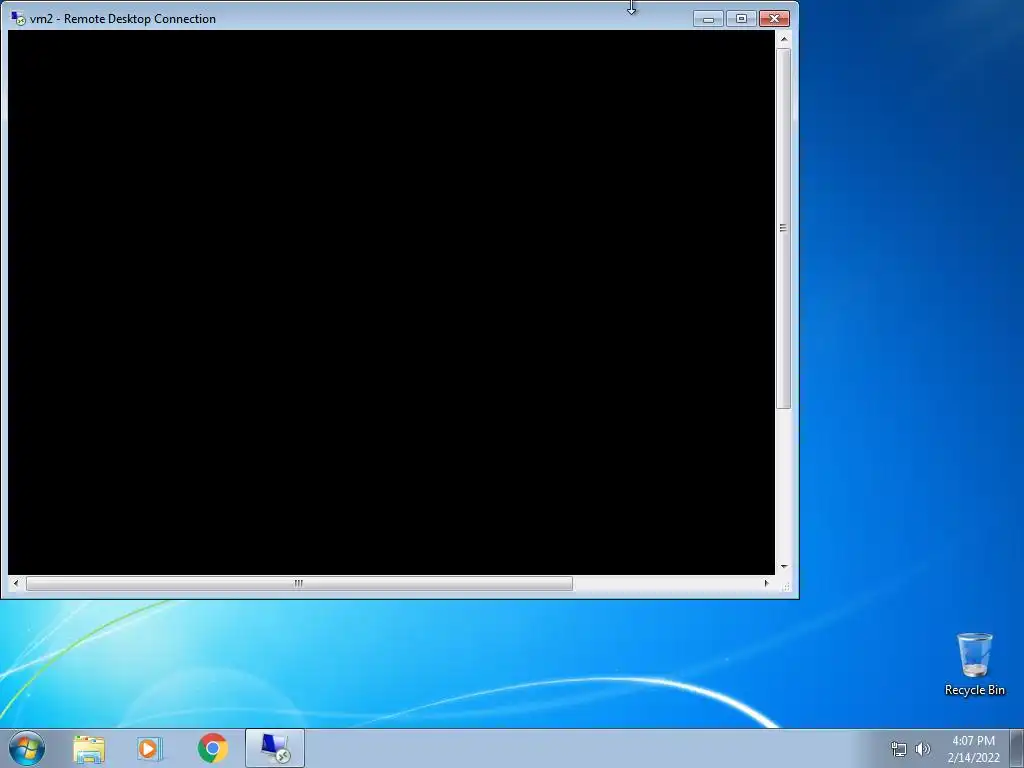Click Remote Desktop Connection title bar icon
Viewport: 1024px width, 768px height.
pyautogui.click(x=18, y=18)
